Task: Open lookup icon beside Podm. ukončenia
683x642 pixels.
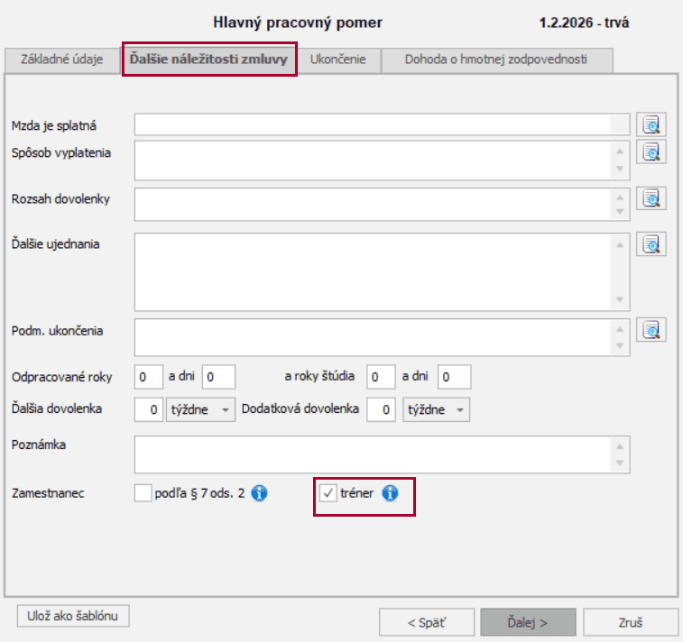Action: coord(652,330)
